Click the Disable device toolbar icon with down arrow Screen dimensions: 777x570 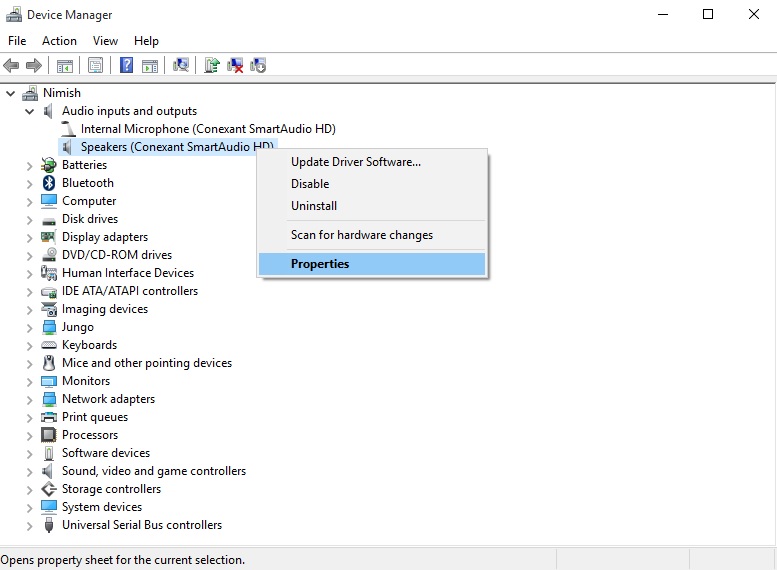(258, 65)
